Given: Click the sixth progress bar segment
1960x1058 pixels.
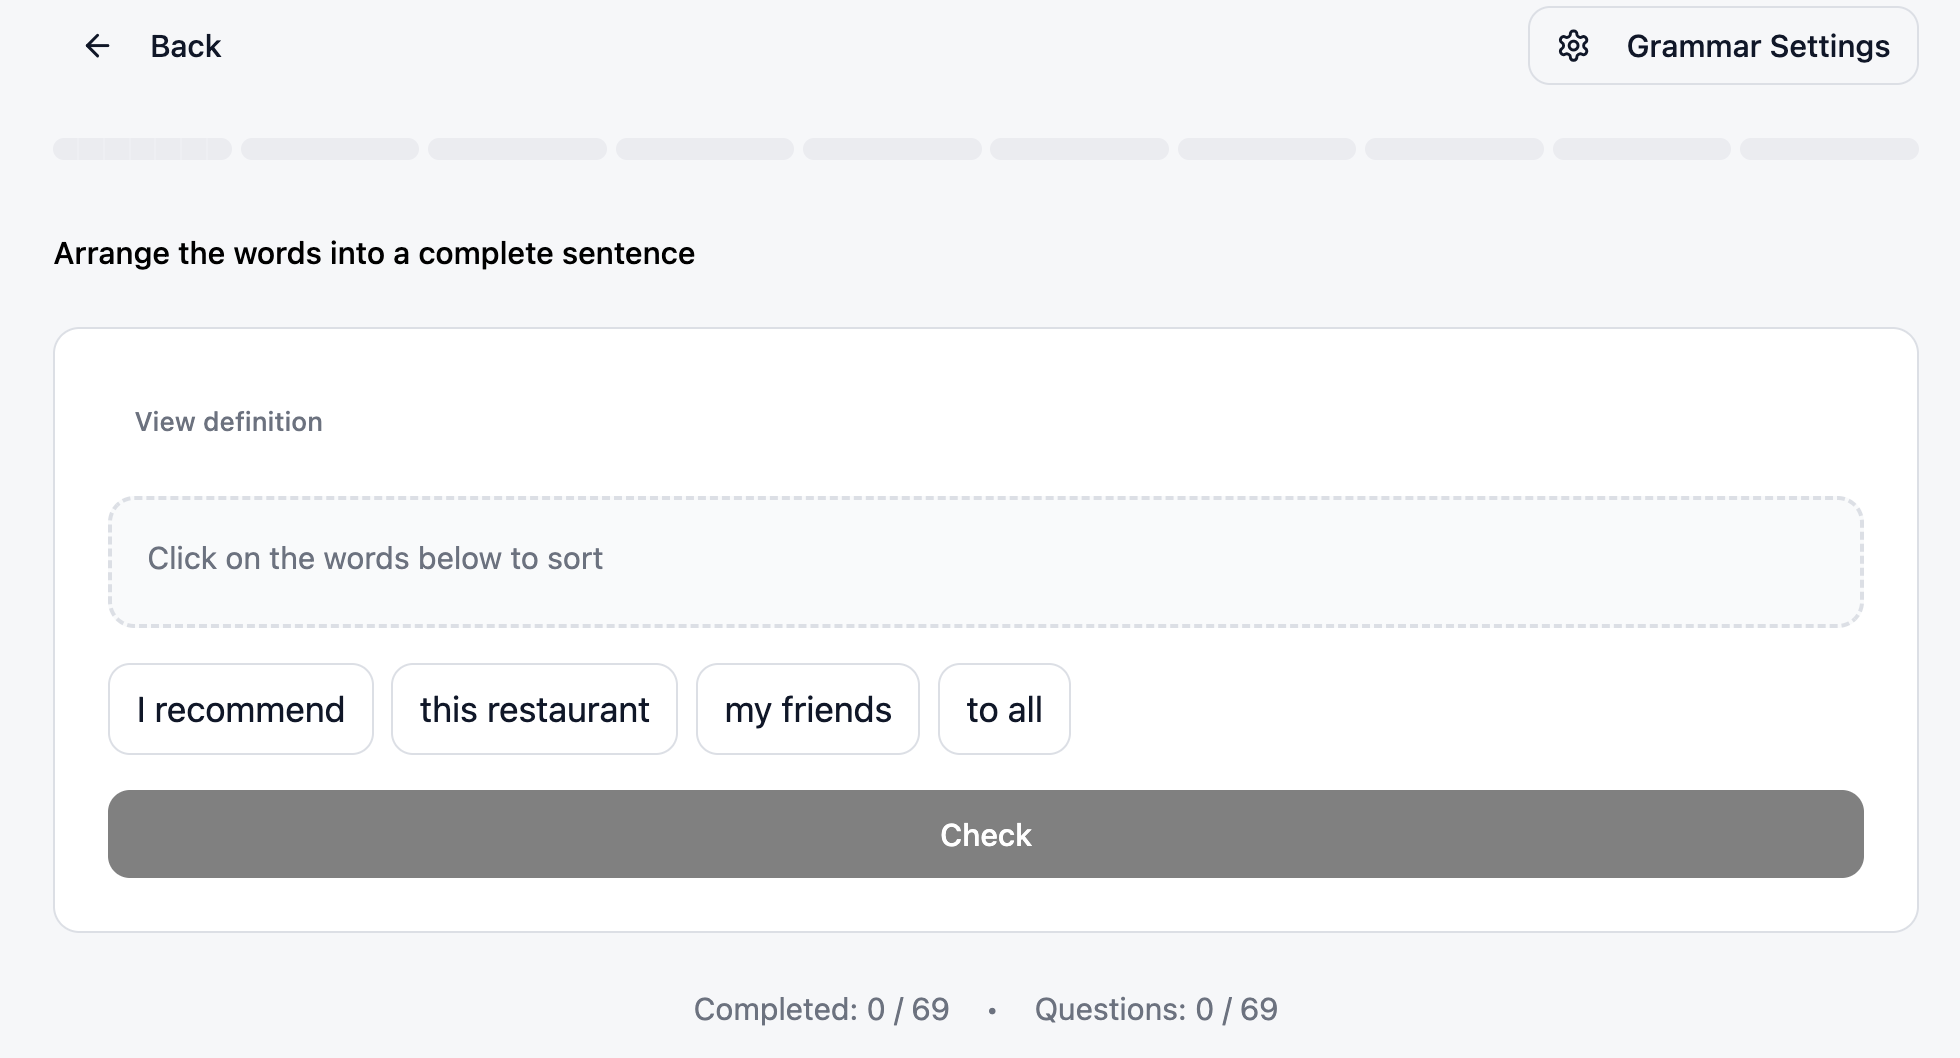Looking at the screenshot, I should (x=1079, y=149).
